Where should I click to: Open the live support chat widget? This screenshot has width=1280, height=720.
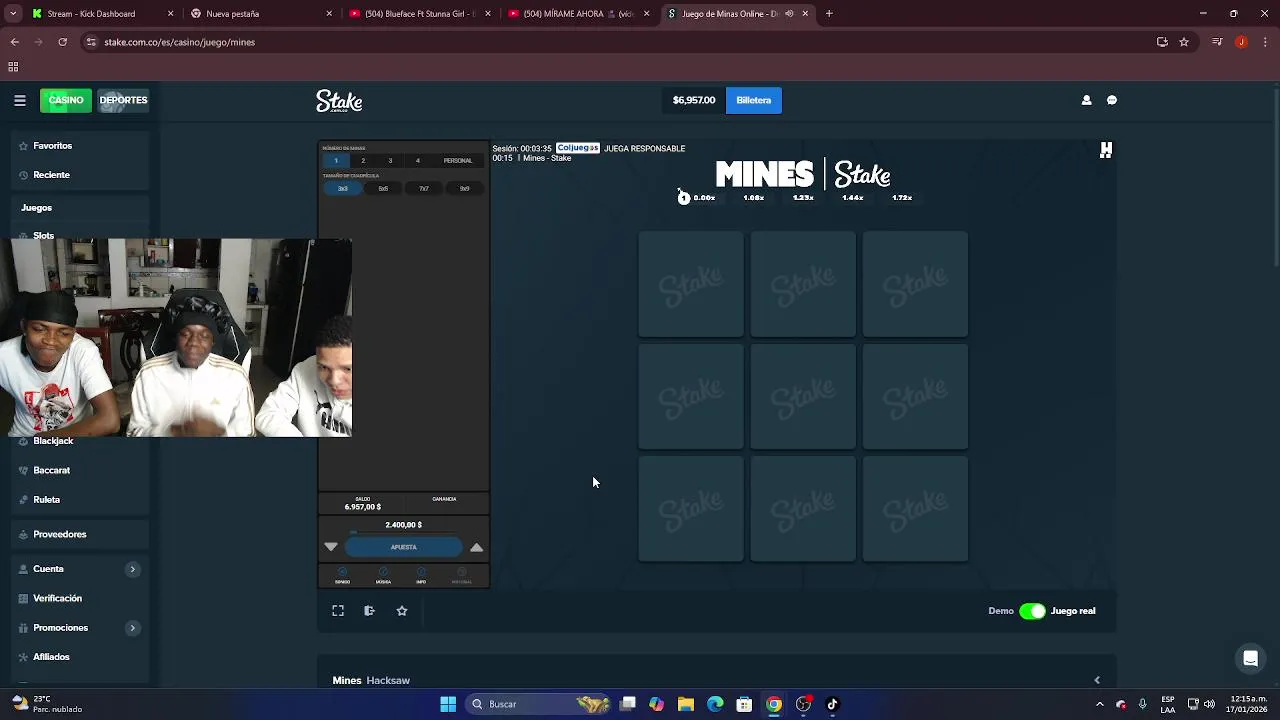tap(1250, 658)
